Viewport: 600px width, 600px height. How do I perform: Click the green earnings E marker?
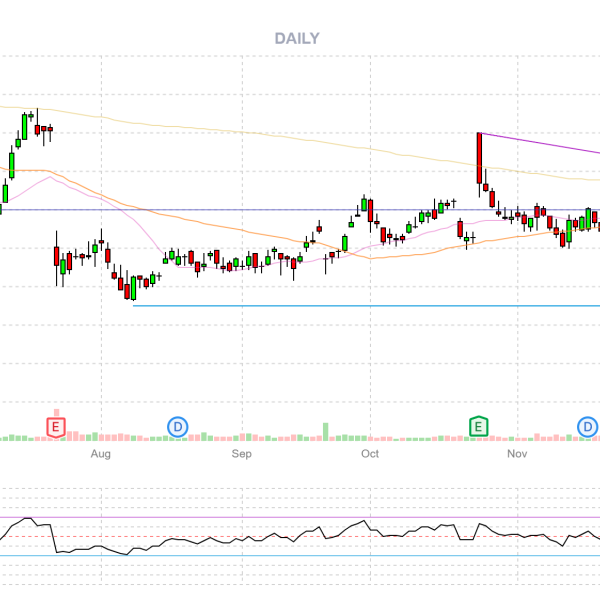[479, 427]
